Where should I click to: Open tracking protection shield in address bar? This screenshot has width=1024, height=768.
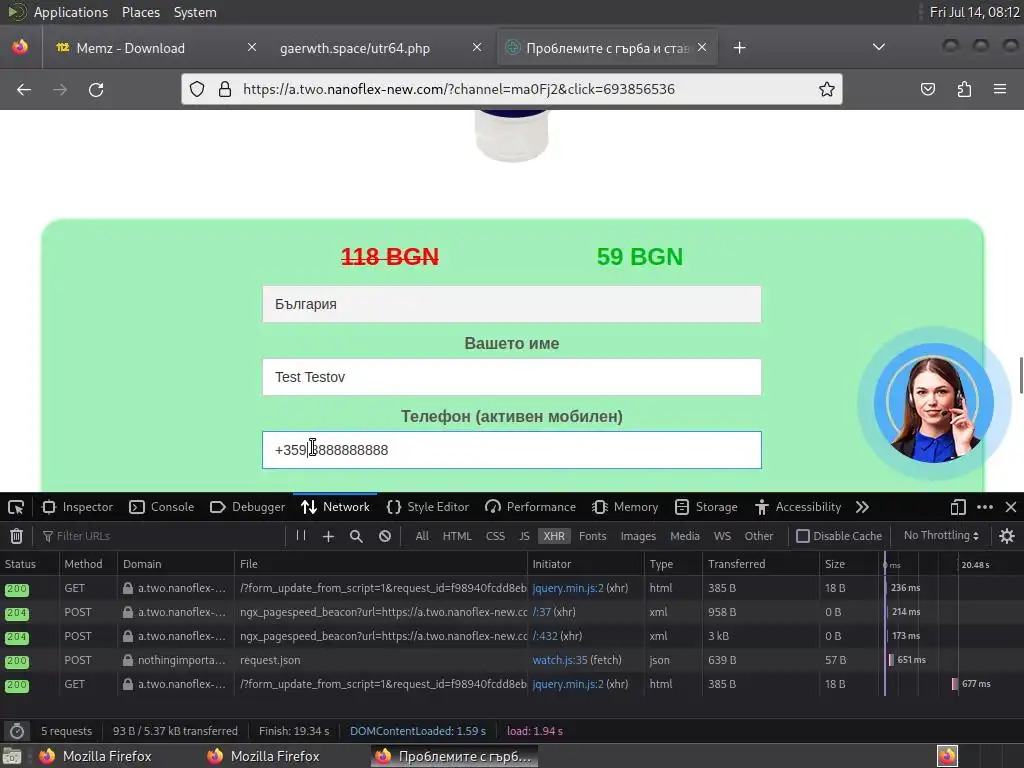tap(197, 89)
